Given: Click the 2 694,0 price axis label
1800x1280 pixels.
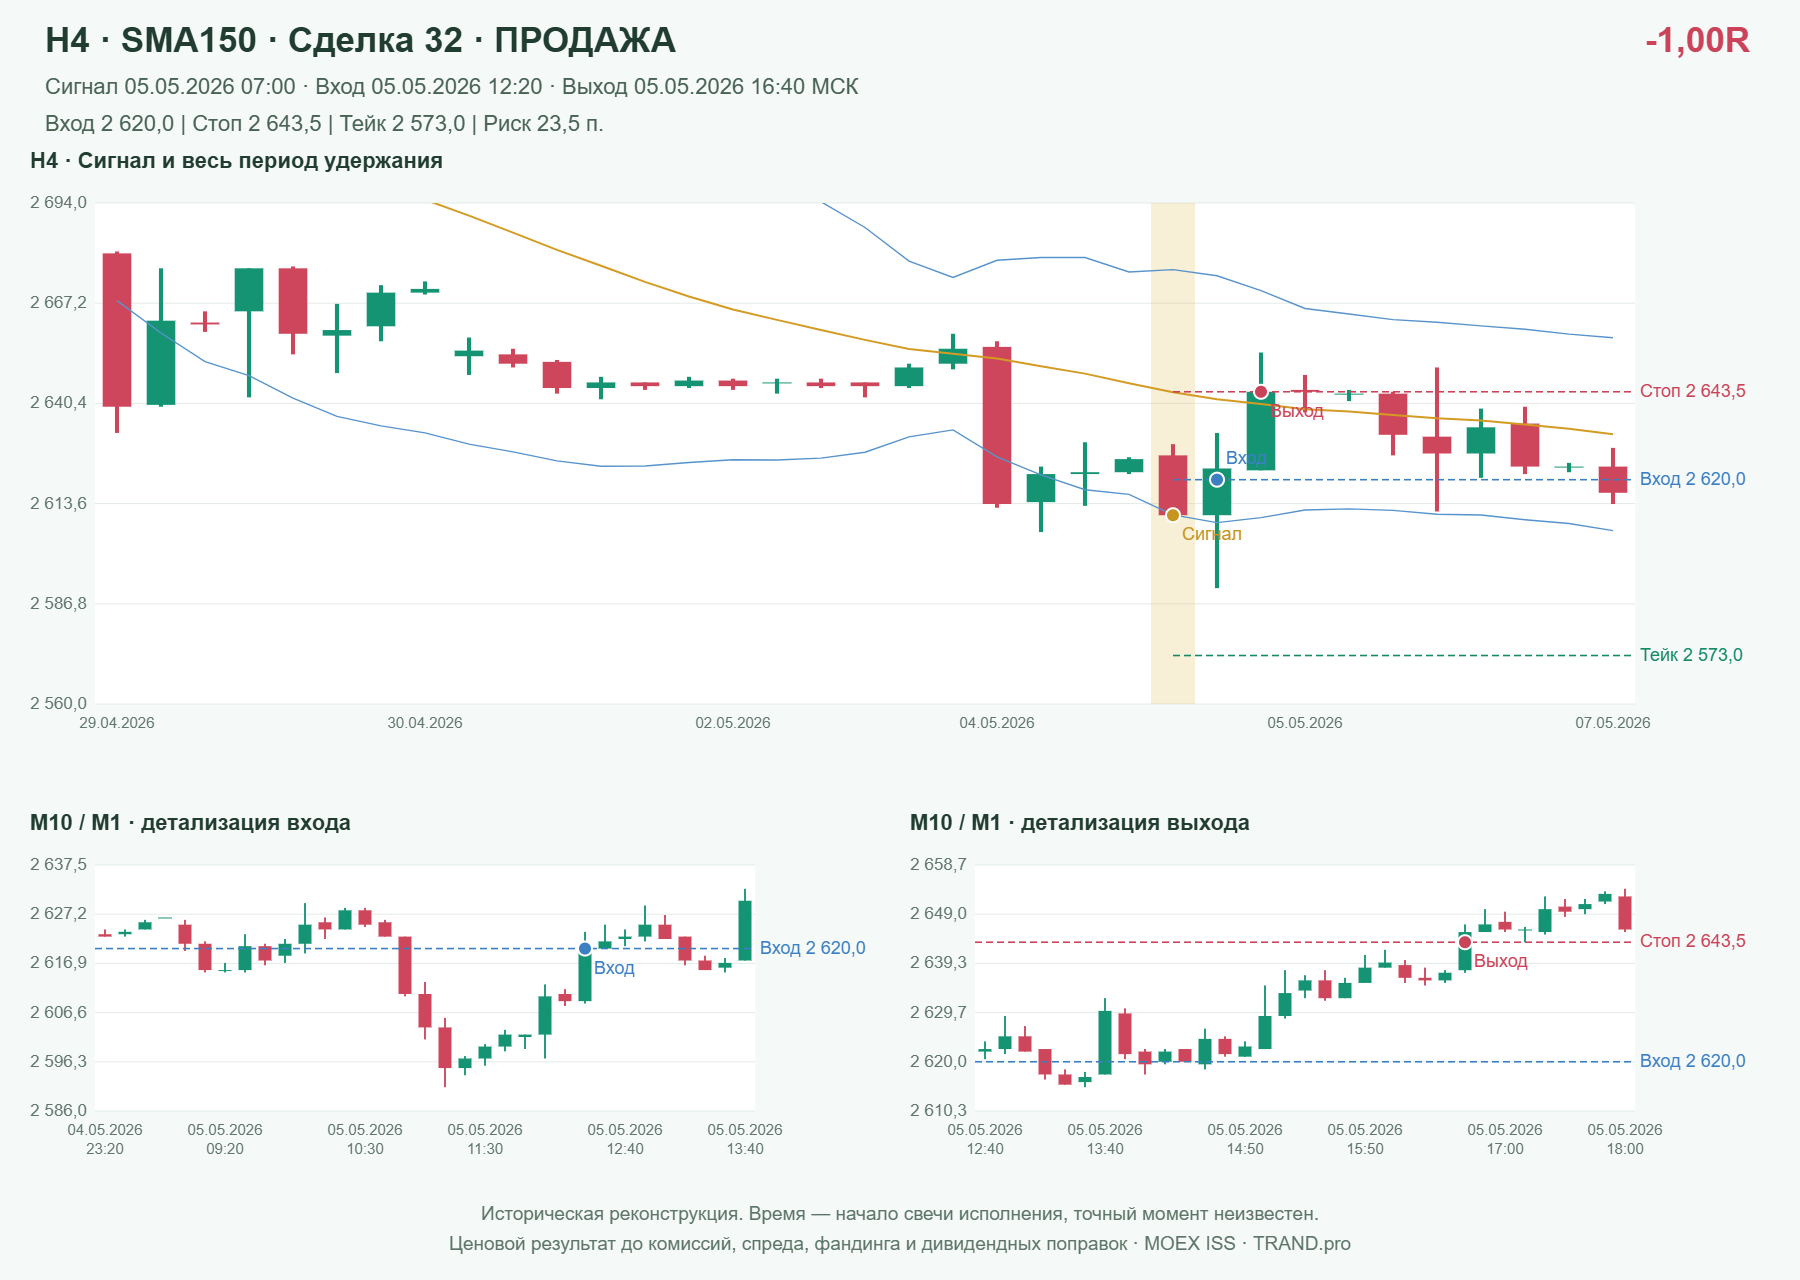Looking at the screenshot, I should click(x=58, y=203).
